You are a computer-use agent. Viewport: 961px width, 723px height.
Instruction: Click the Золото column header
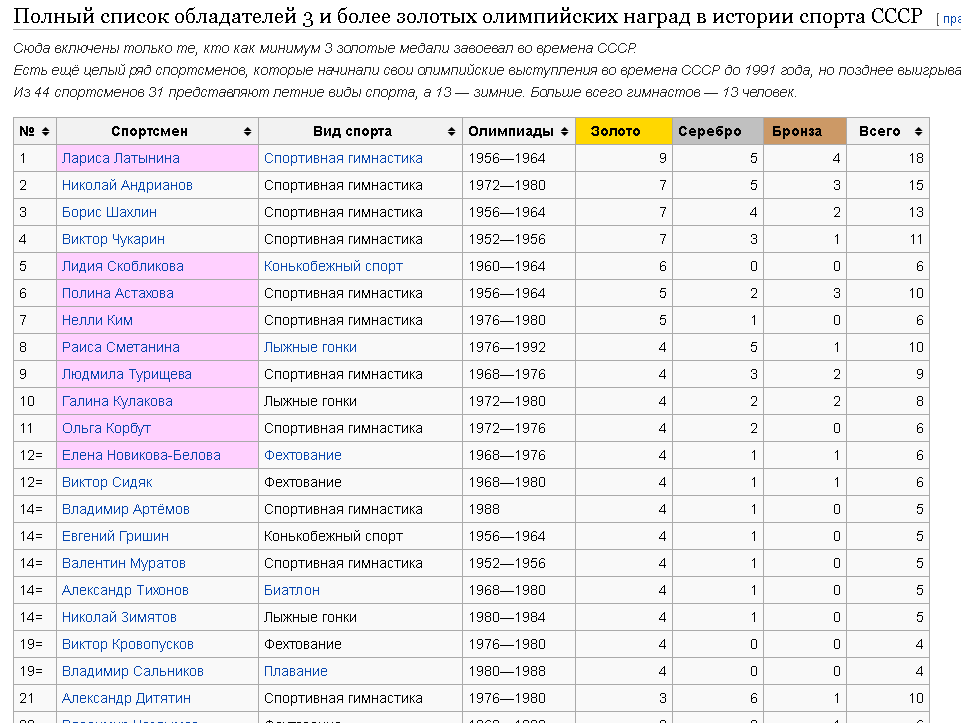624,131
